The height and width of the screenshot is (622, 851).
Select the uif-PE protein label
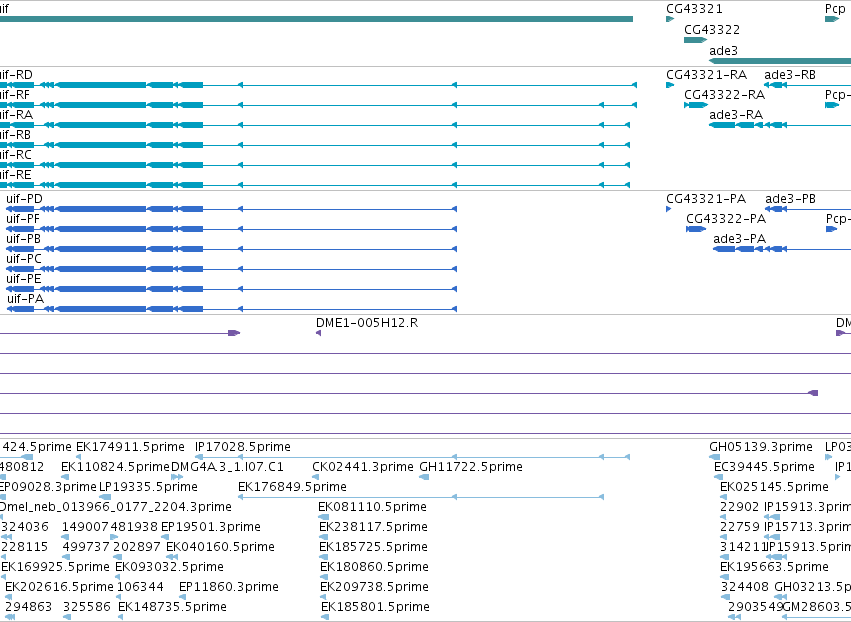click(x=24, y=279)
